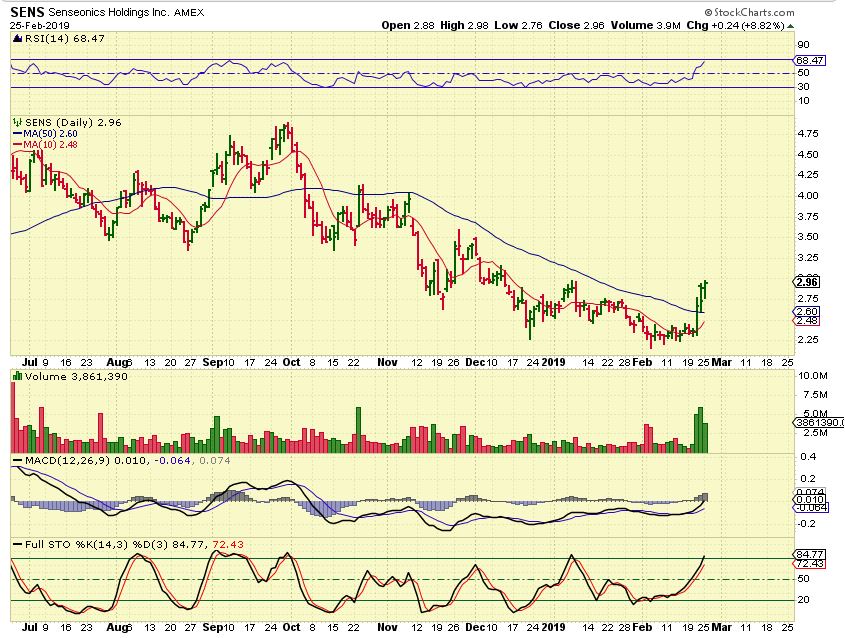Click the Close 2.96 header value
The height and width of the screenshot is (638, 845).
click(x=577, y=25)
